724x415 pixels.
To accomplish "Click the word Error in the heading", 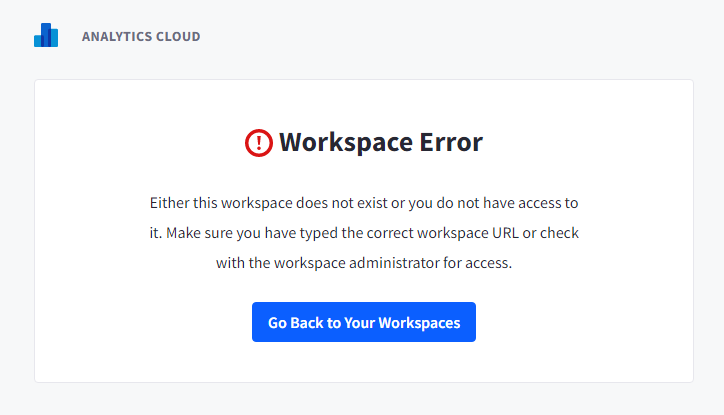I will point(451,142).
